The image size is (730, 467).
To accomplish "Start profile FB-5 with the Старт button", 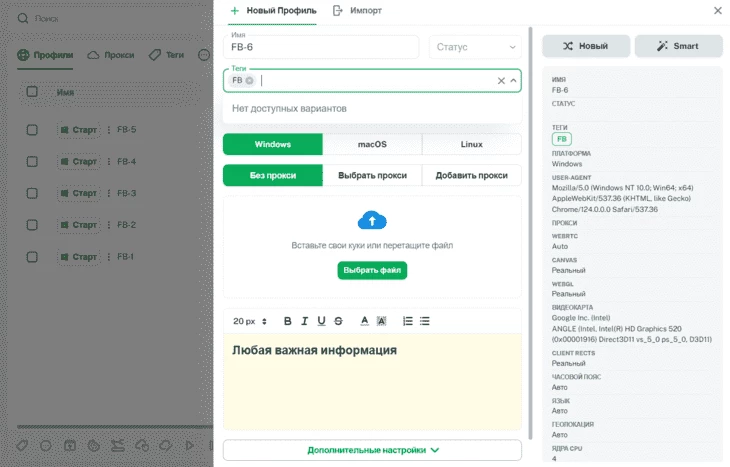I will (79, 130).
